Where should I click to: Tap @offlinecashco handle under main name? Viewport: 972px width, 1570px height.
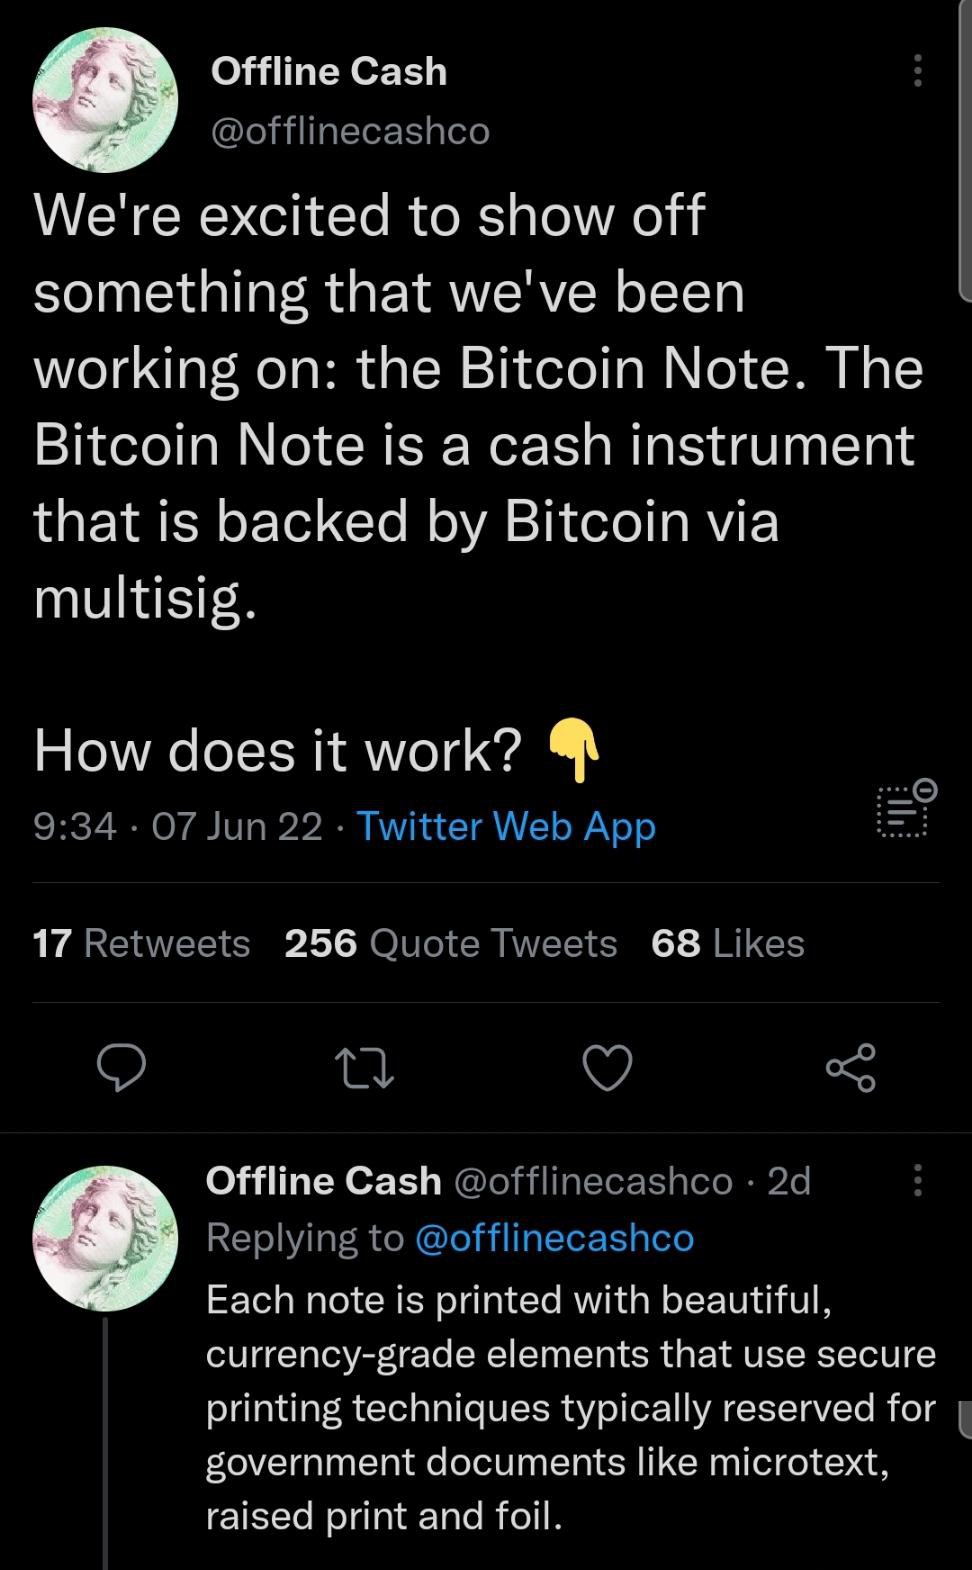tap(350, 130)
